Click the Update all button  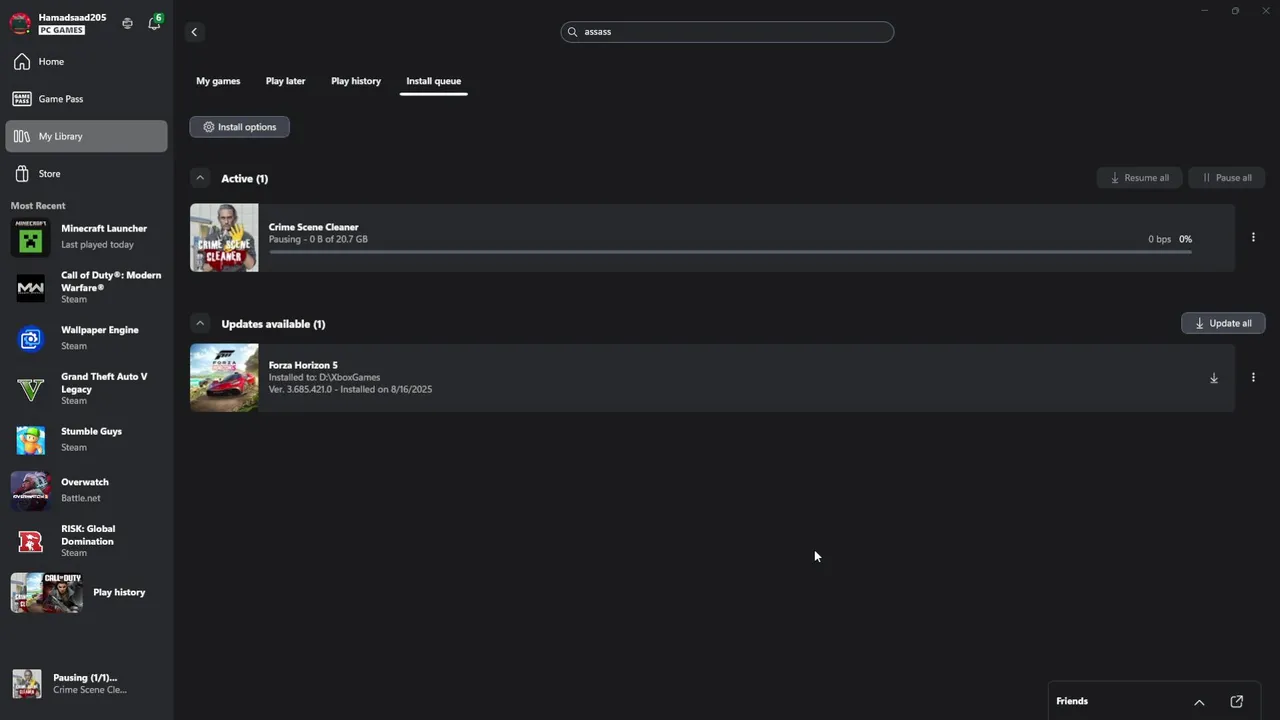point(1223,323)
